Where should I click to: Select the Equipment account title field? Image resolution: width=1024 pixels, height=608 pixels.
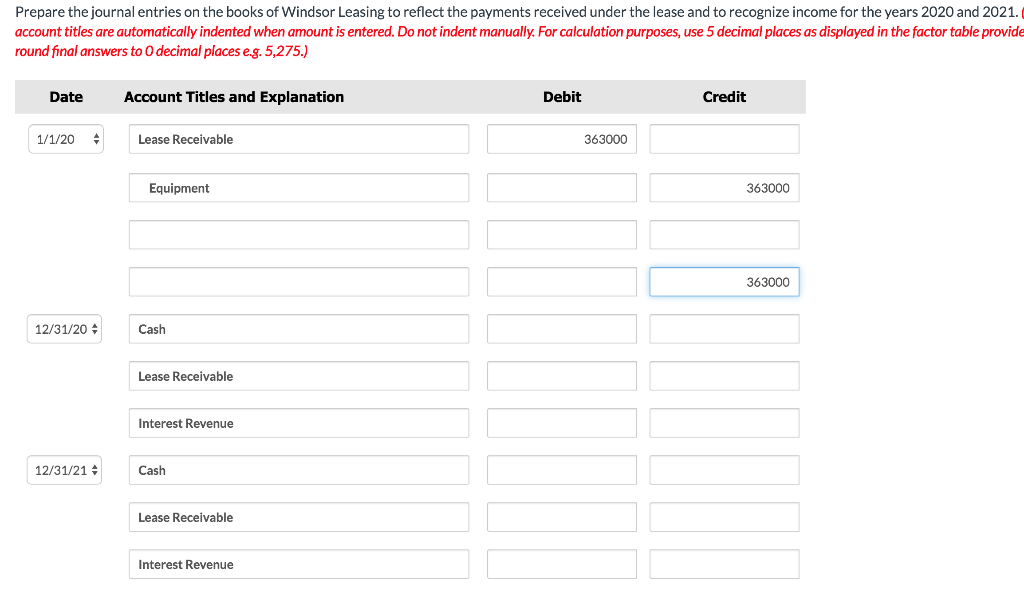pos(298,187)
